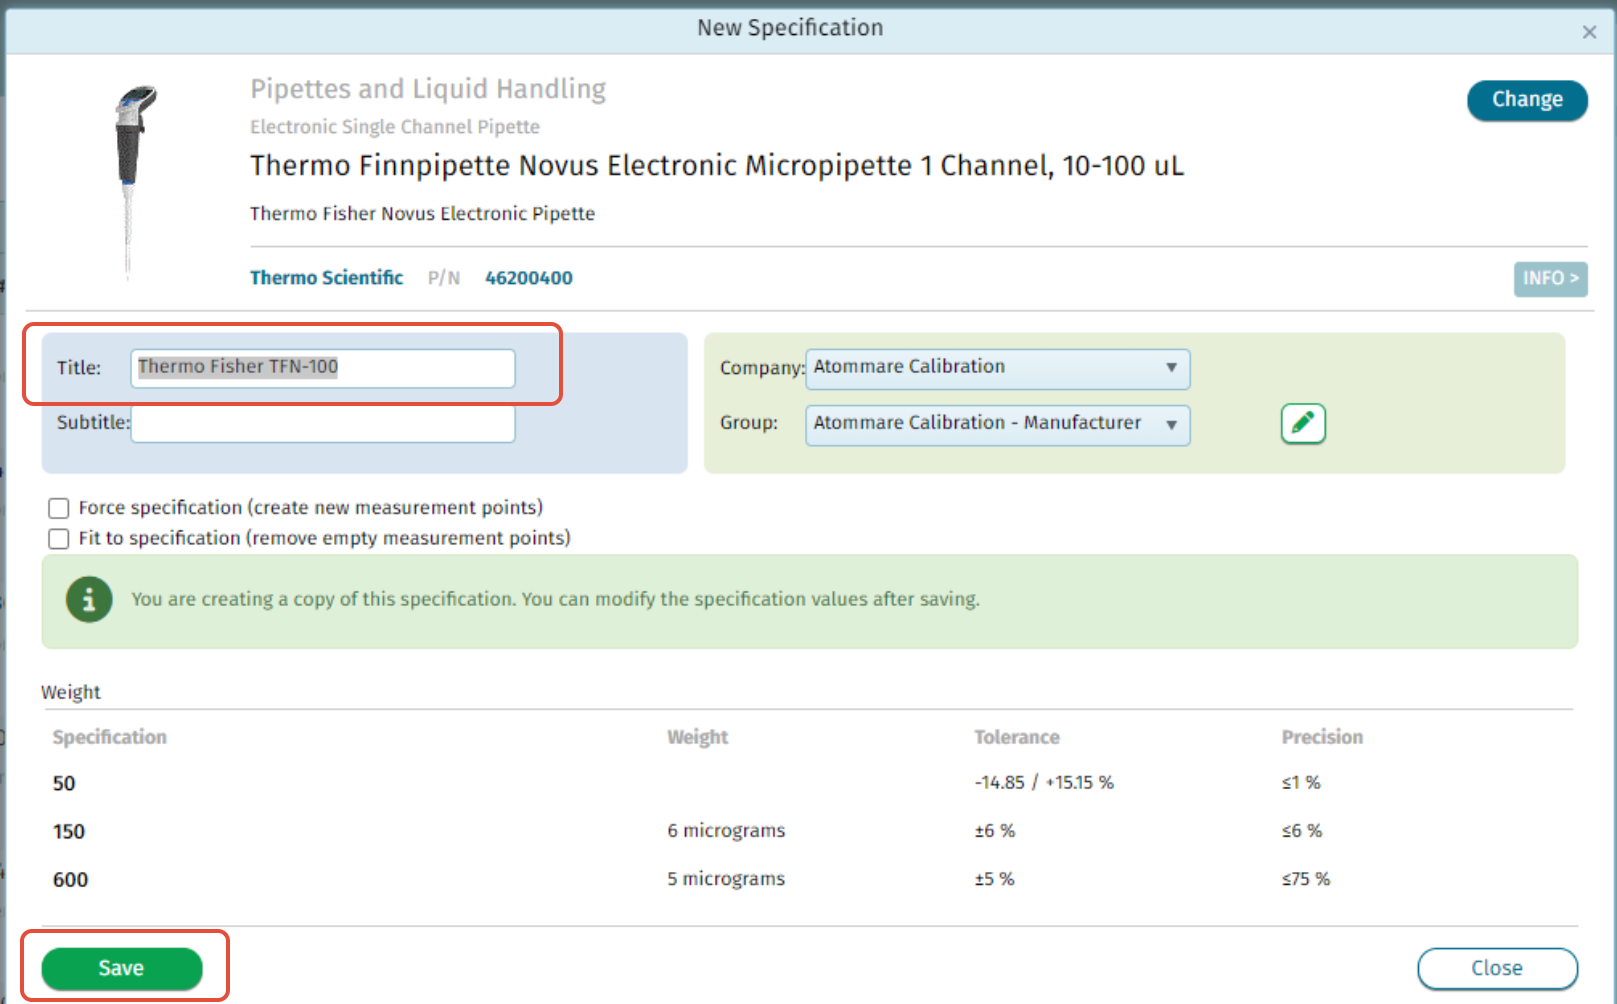
Task: Click the INFO > button
Action: pyautogui.click(x=1550, y=278)
